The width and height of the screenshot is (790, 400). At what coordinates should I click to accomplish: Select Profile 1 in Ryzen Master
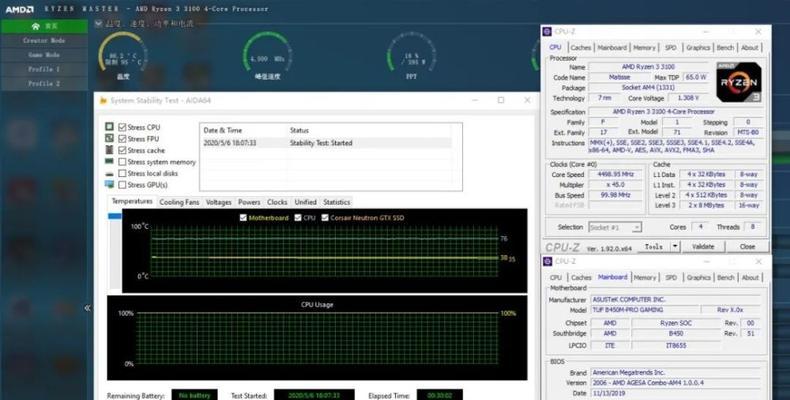[44, 69]
